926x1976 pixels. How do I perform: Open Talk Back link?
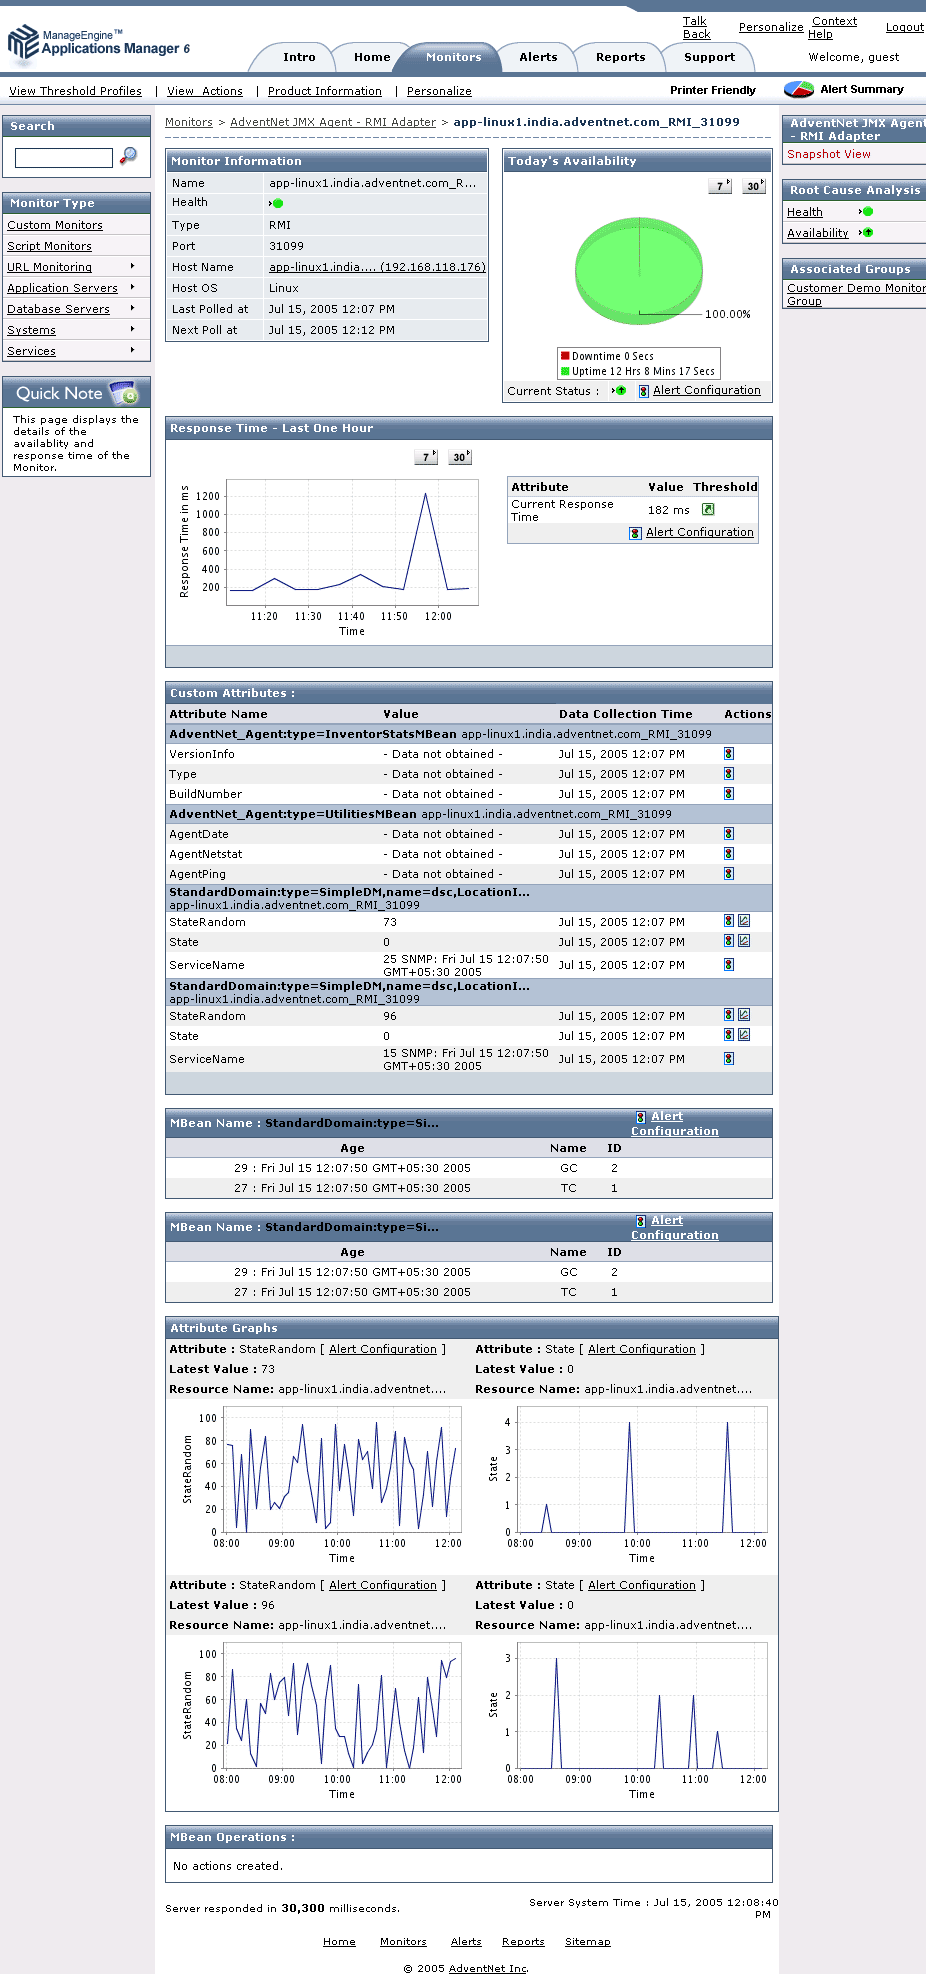(696, 28)
